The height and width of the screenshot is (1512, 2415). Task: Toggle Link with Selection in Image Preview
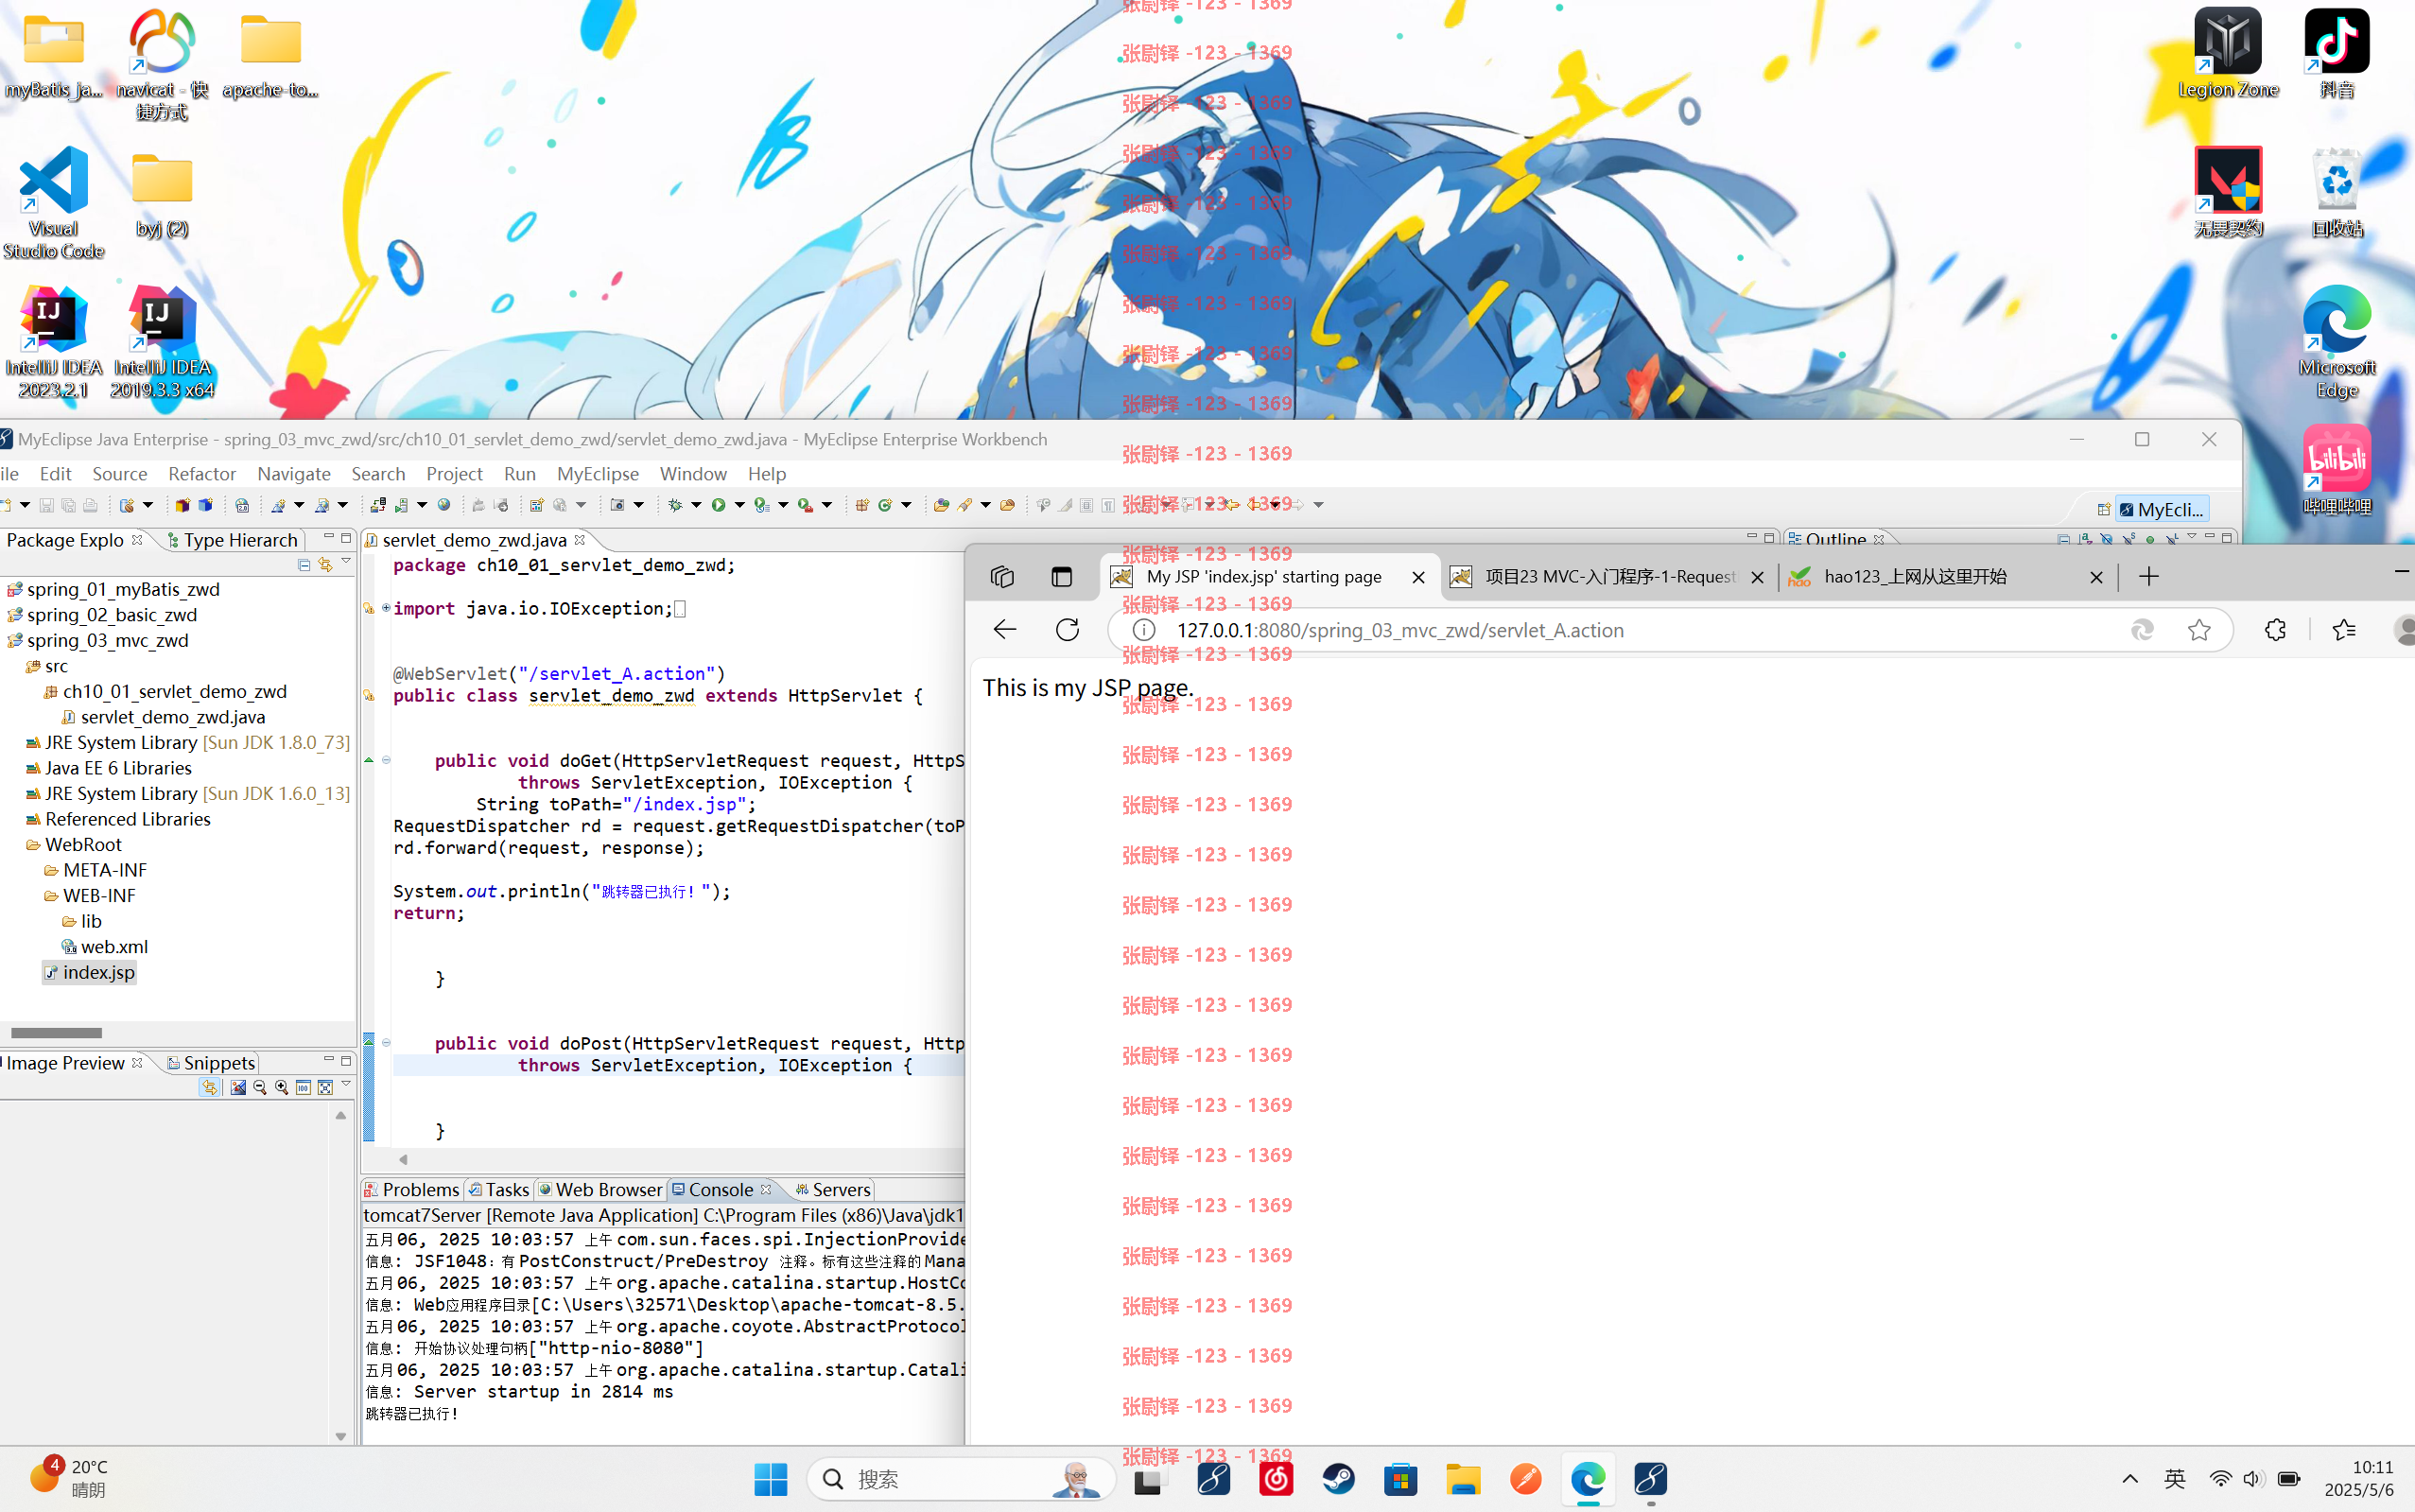click(209, 1087)
